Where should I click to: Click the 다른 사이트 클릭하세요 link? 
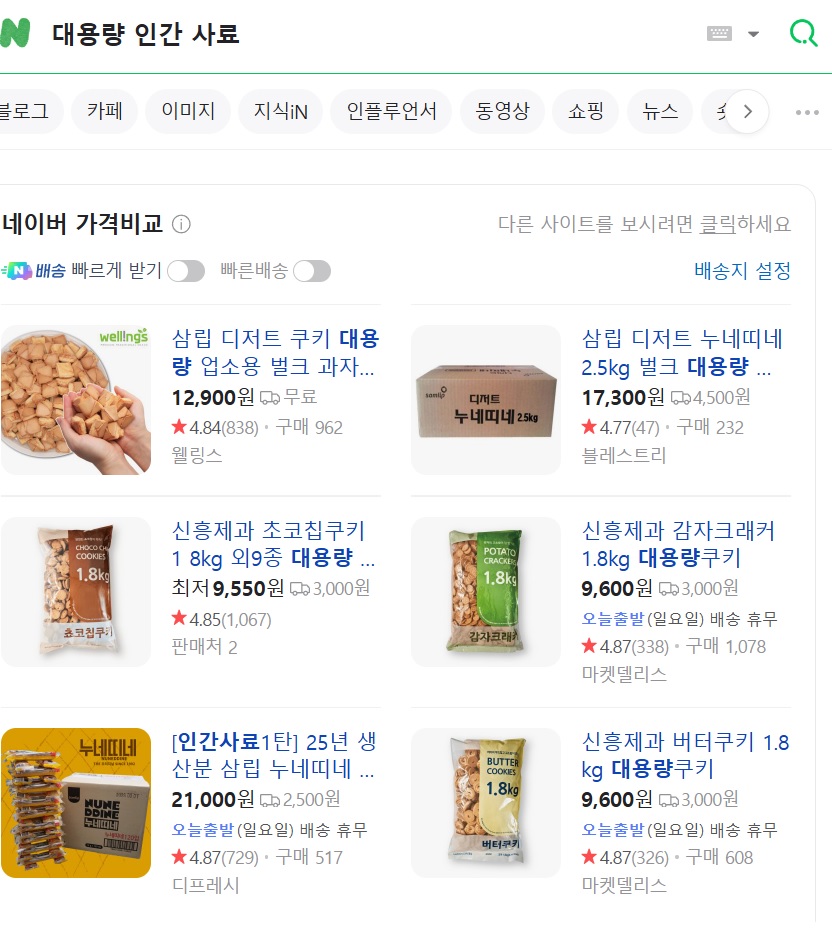pos(644,225)
